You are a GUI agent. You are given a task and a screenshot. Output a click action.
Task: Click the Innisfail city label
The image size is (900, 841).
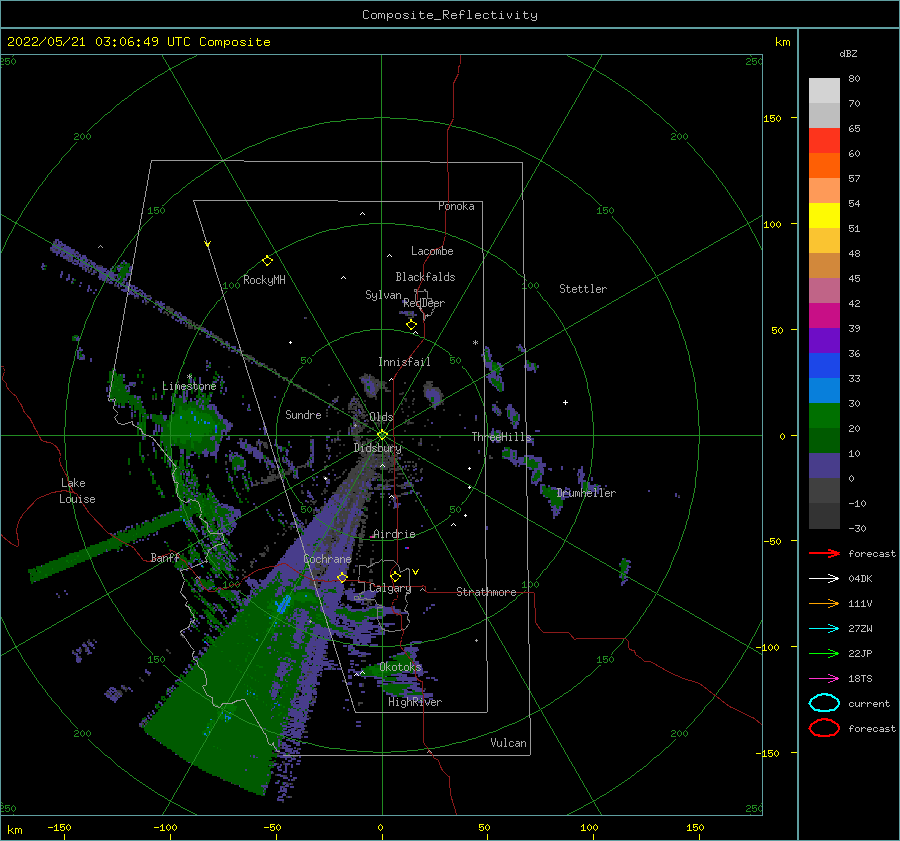(404, 362)
